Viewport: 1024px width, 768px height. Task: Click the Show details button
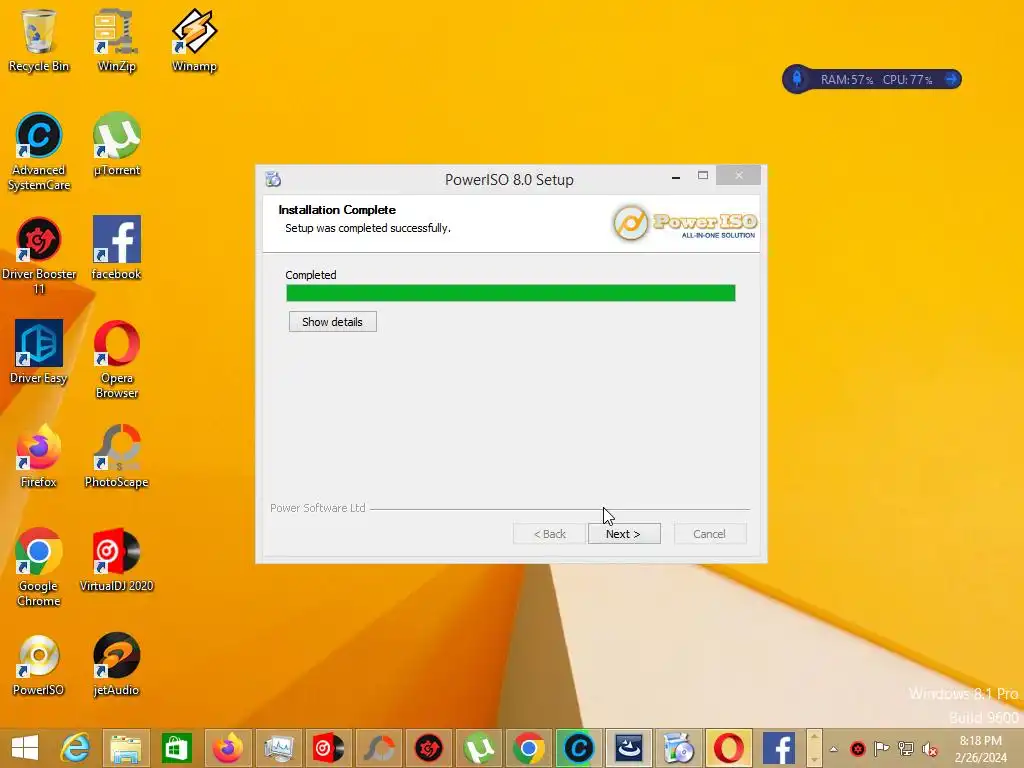point(332,322)
